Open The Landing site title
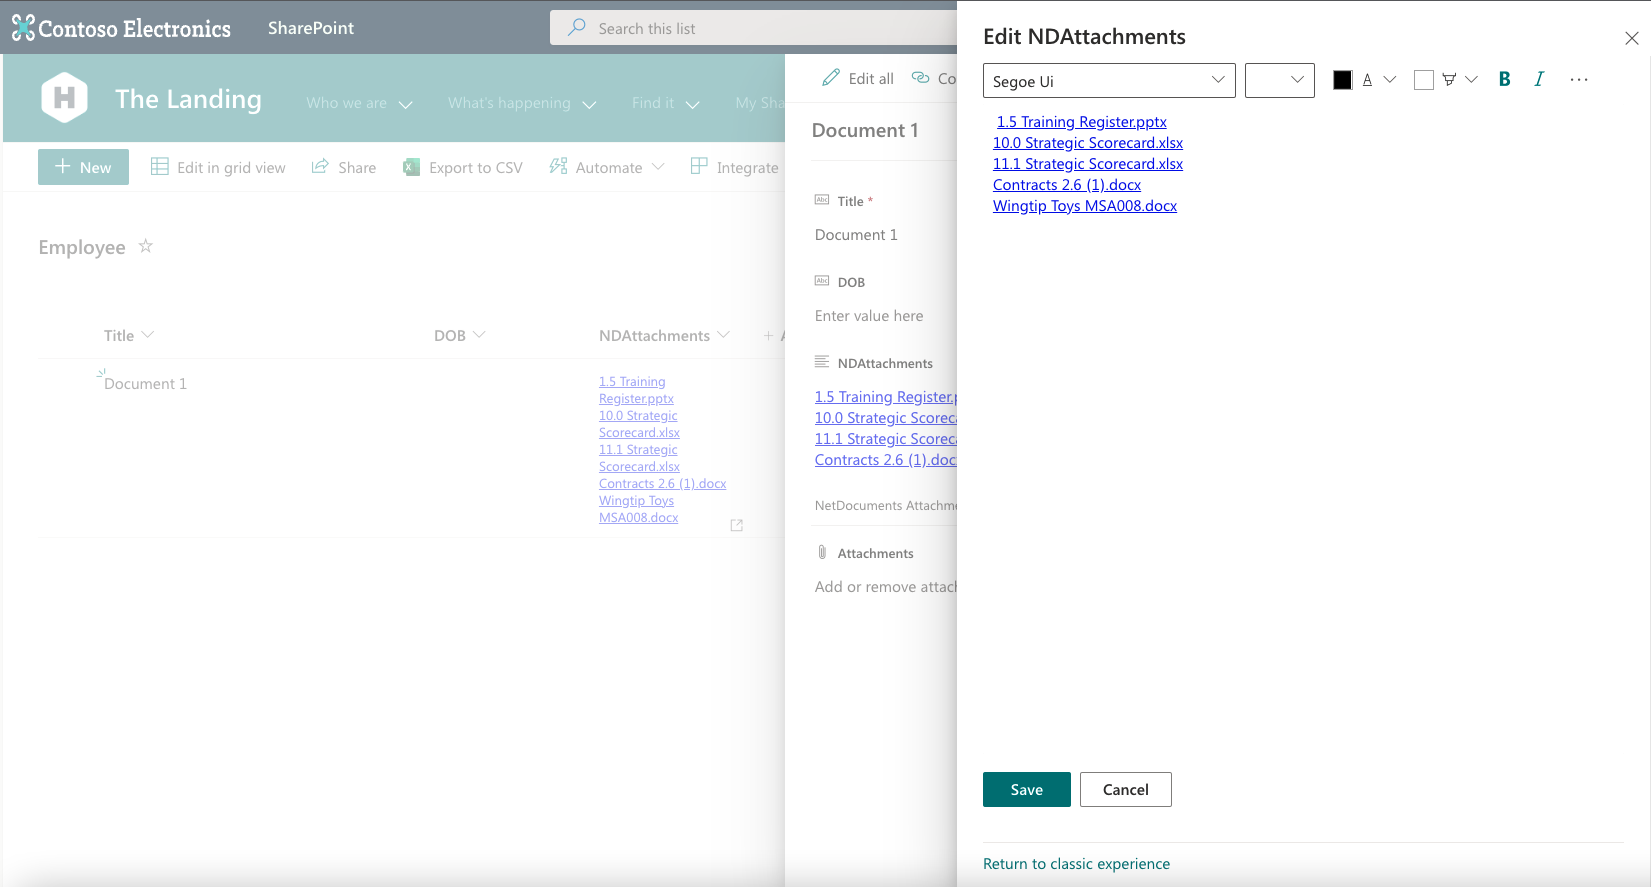 tap(188, 99)
